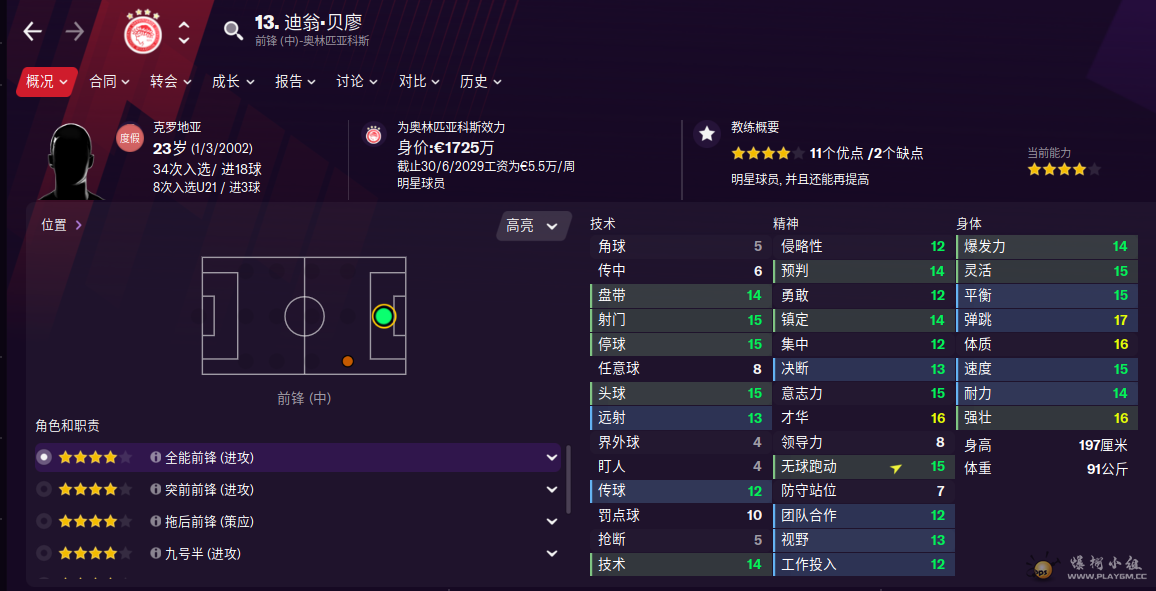The height and width of the screenshot is (591, 1156).
Task: Click the coach summary star icon
Action: pos(707,133)
